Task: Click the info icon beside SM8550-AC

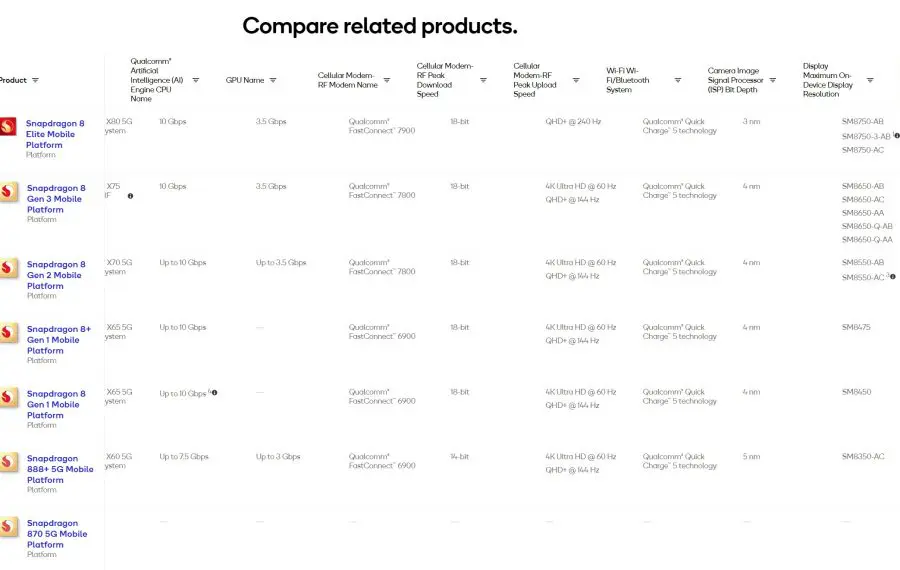Action: [x=893, y=277]
